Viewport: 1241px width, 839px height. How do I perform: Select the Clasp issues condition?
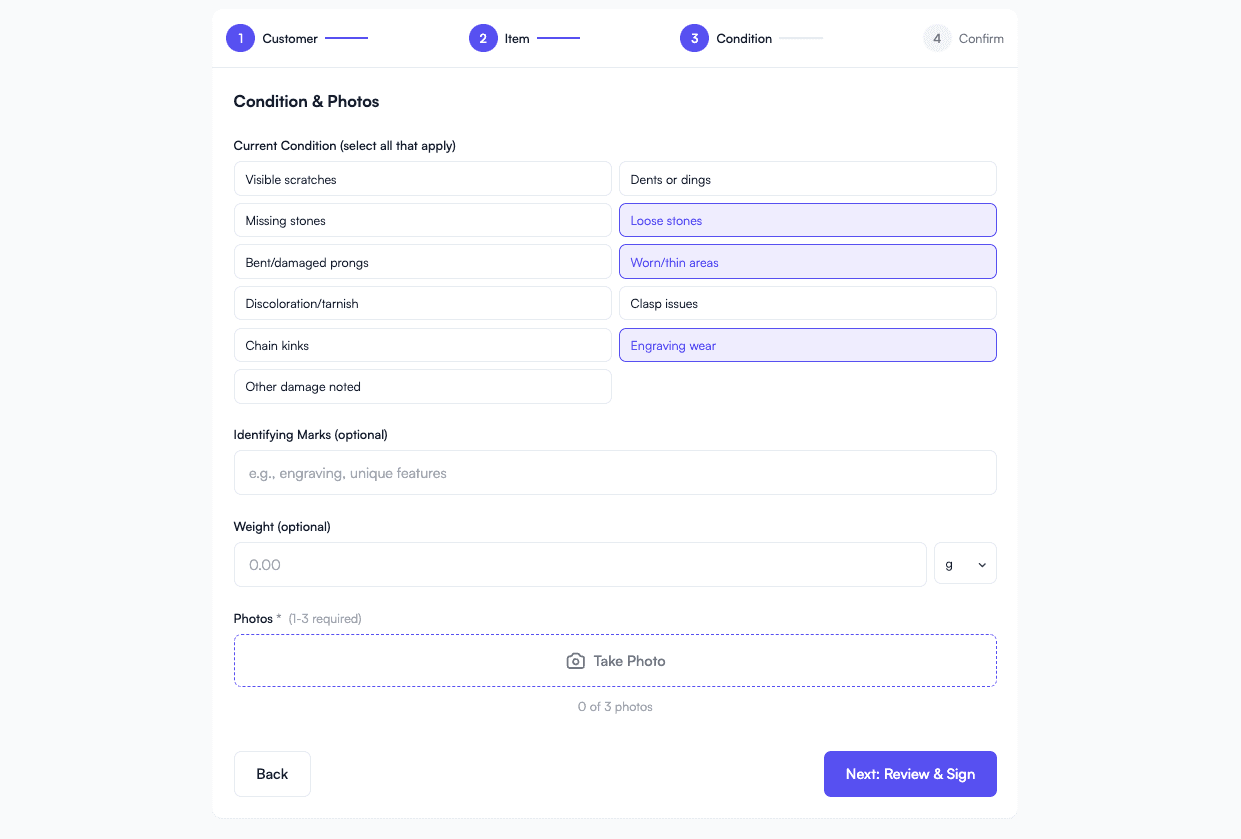coord(807,303)
